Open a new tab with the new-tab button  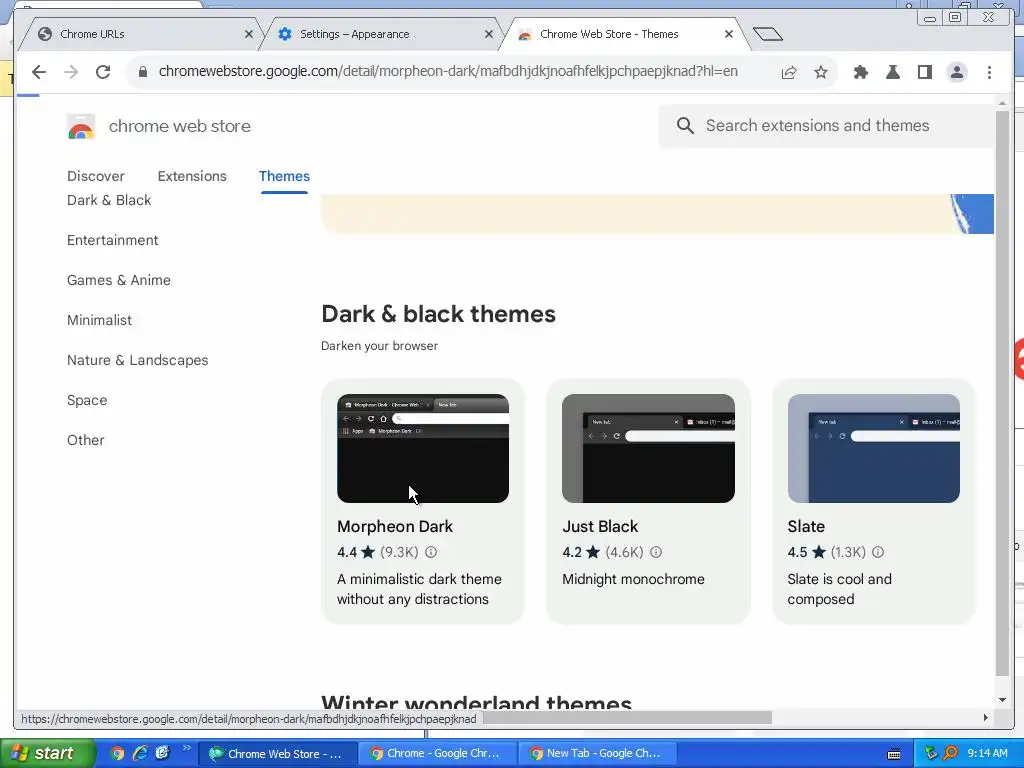coord(767,34)
